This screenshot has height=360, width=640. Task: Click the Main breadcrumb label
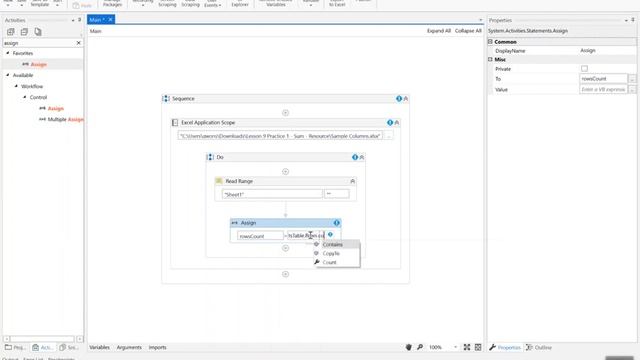point(96,31)
